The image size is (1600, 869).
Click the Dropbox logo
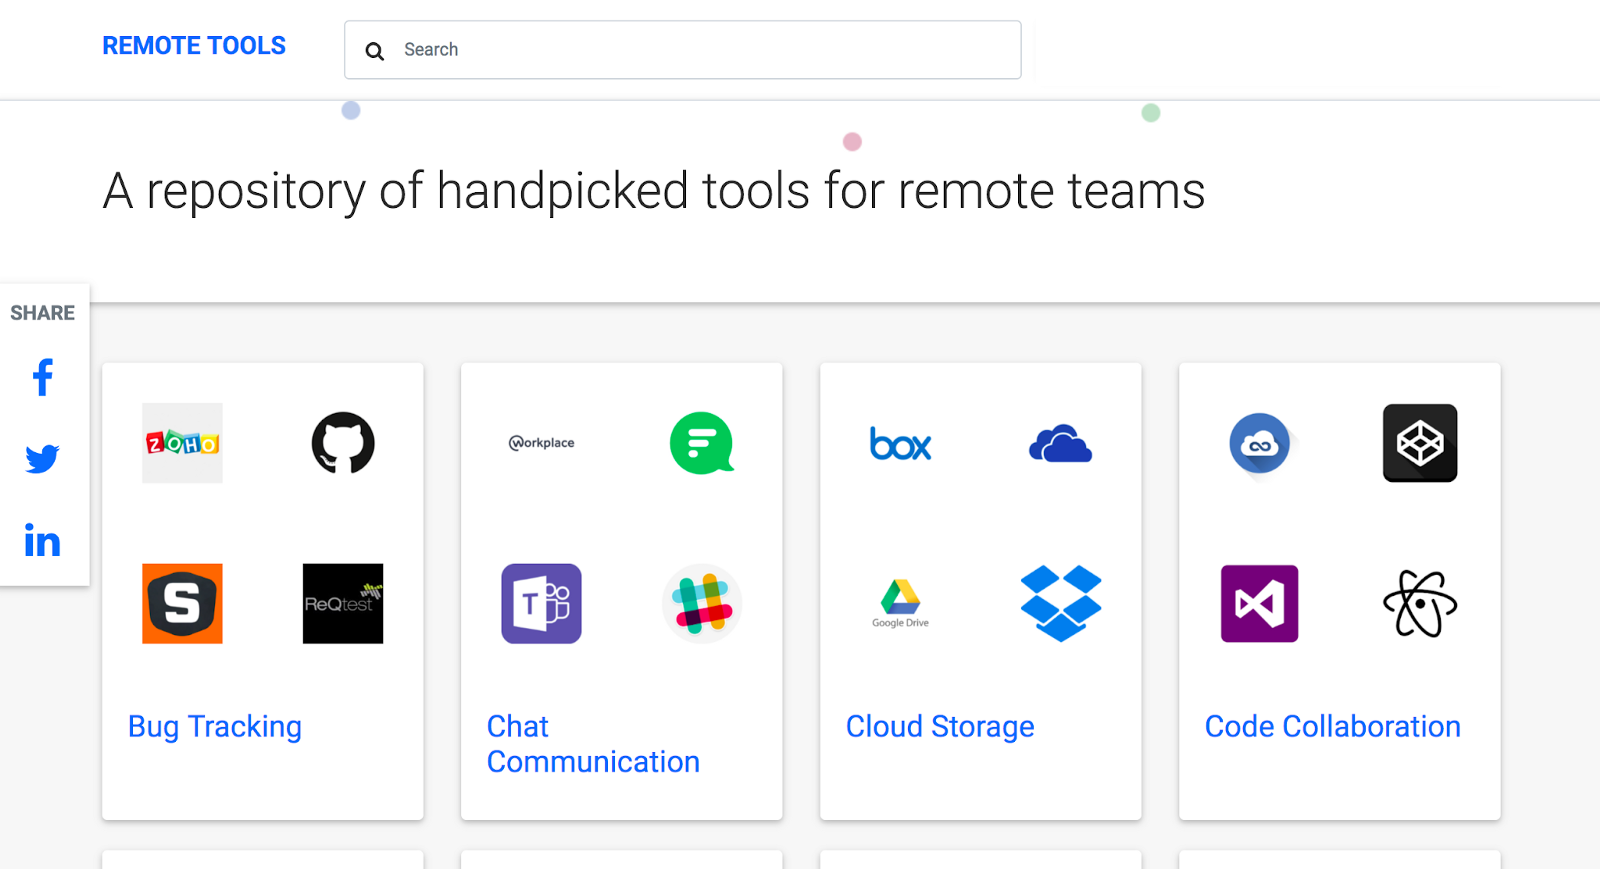pos(1061,603)
